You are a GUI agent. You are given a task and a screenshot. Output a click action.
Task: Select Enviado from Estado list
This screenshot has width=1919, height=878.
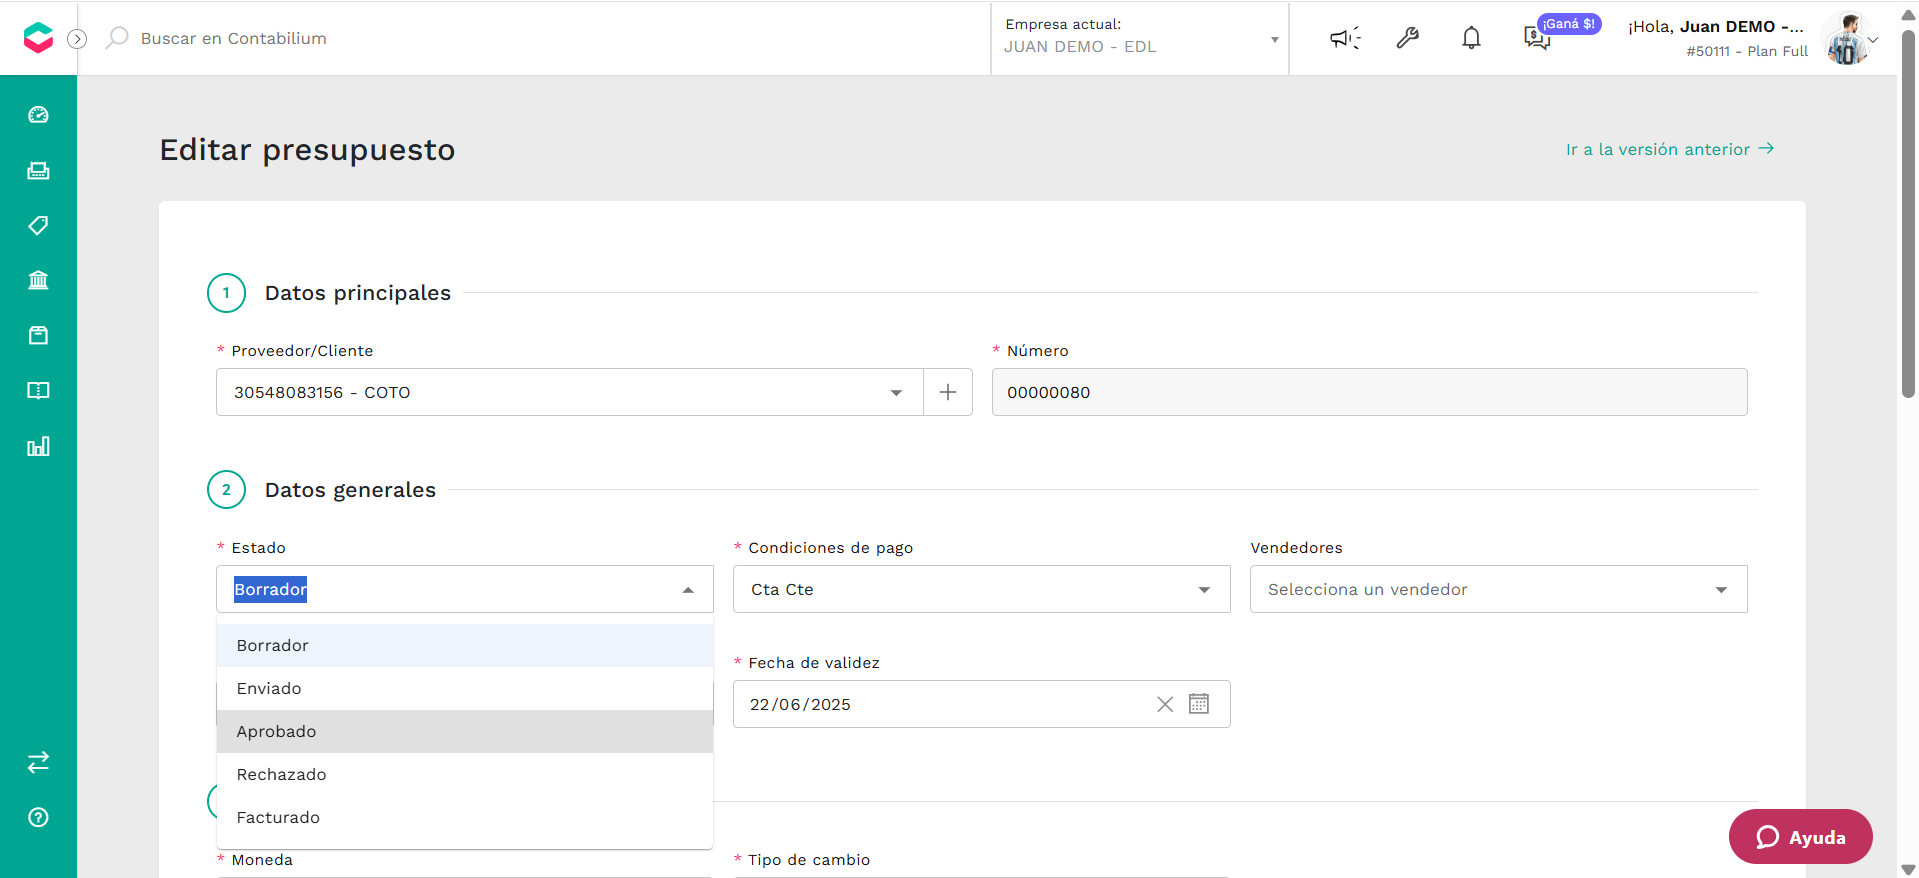click(x=465, y=689)
